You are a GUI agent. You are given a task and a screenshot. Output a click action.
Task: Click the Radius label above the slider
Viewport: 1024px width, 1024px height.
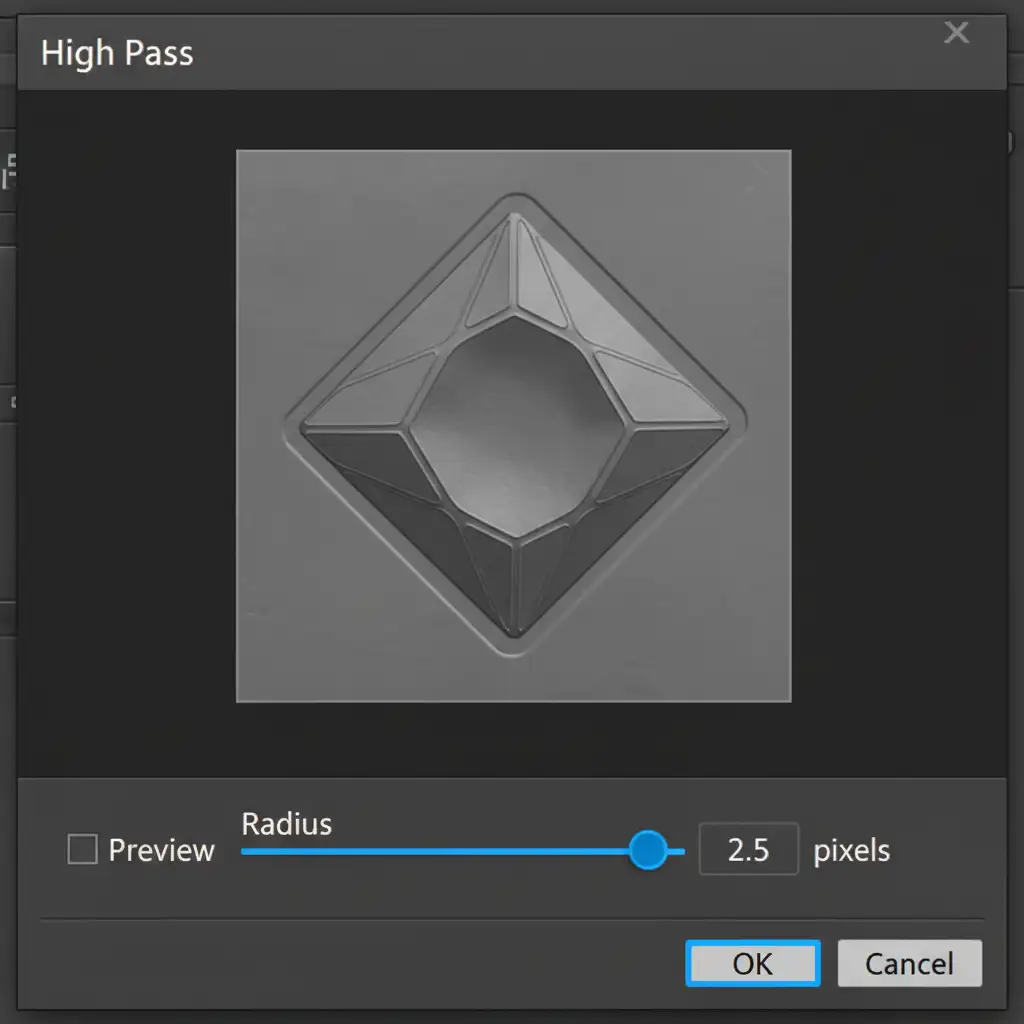tap(286, 824)
